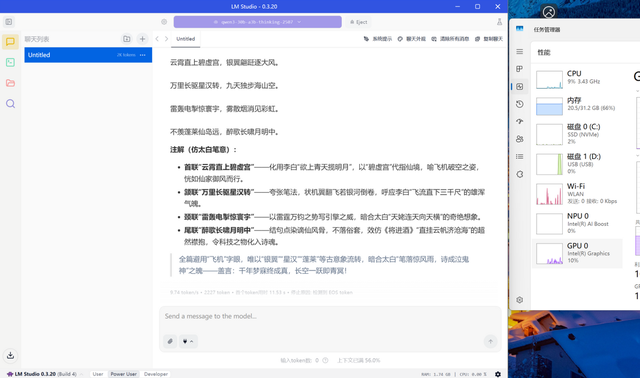Viewport: 640px width, 378px height.
Task: Select Memory (内存) in Task Manager
Action: click(x=577, y=105)
